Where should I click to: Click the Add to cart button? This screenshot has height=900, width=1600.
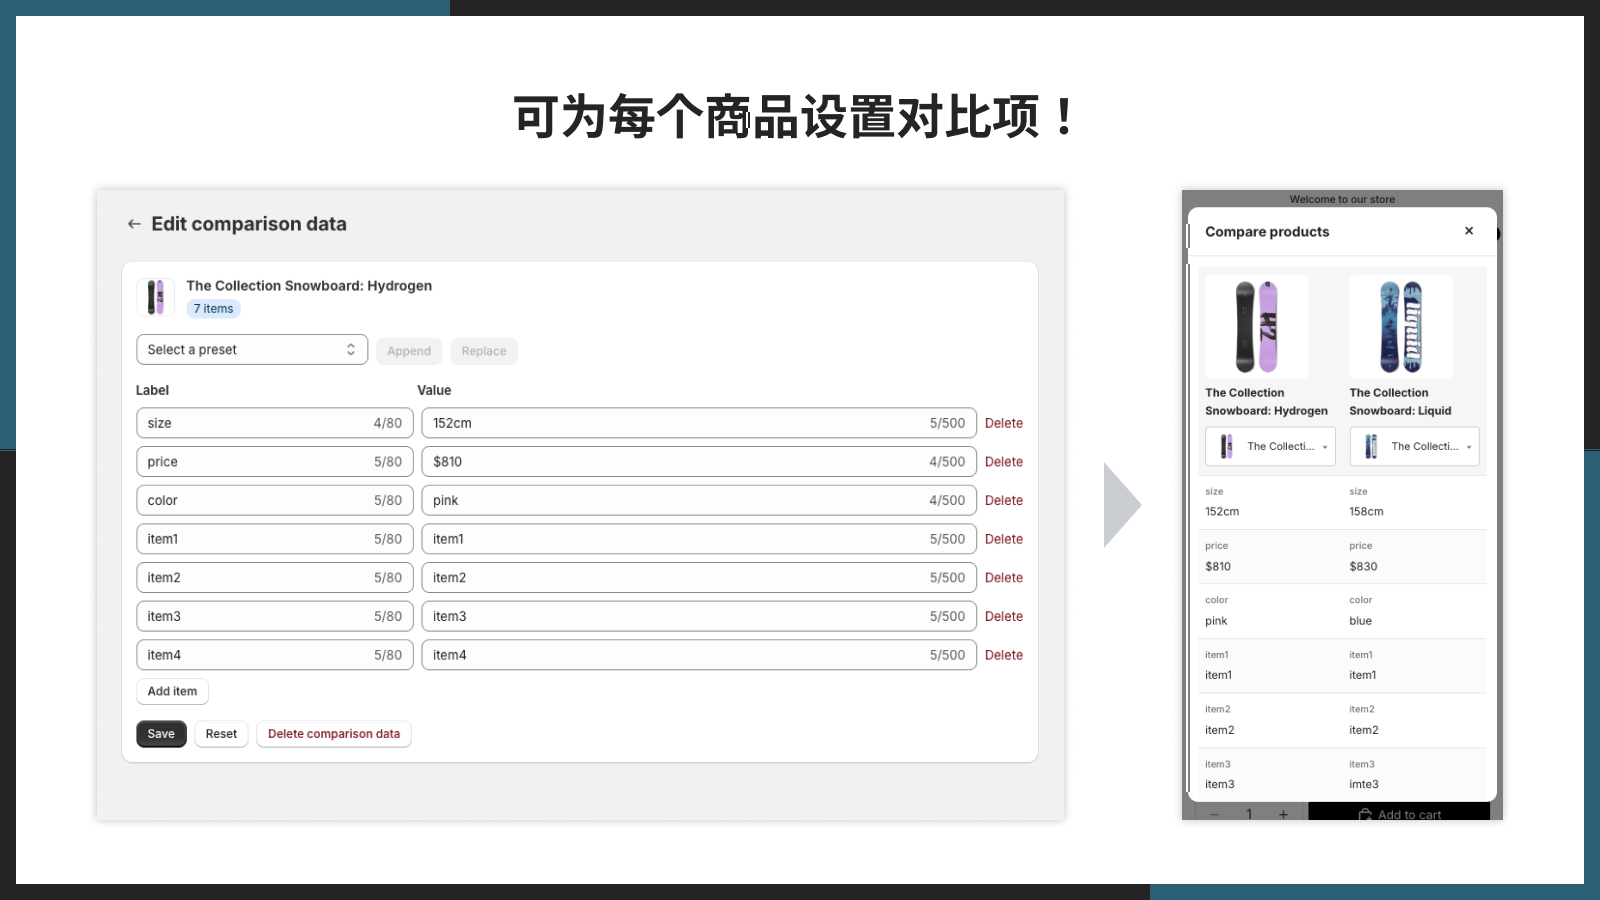click(x=1399, y=813)
